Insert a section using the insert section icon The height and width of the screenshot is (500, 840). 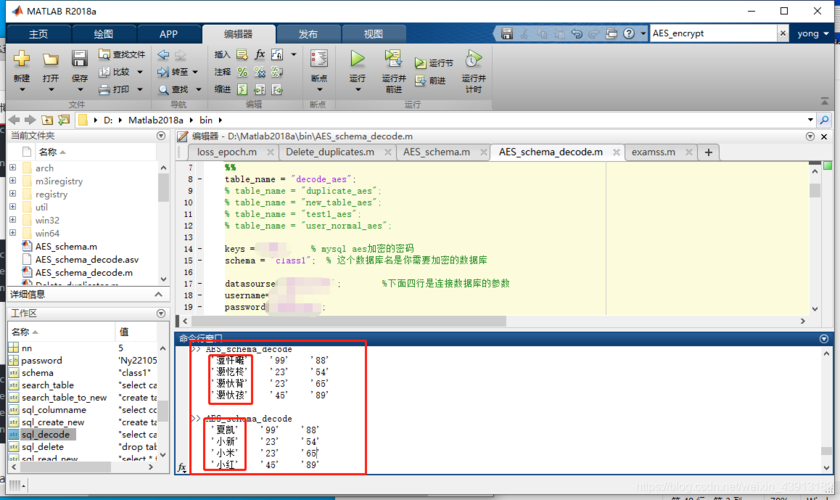click(242, 55)
